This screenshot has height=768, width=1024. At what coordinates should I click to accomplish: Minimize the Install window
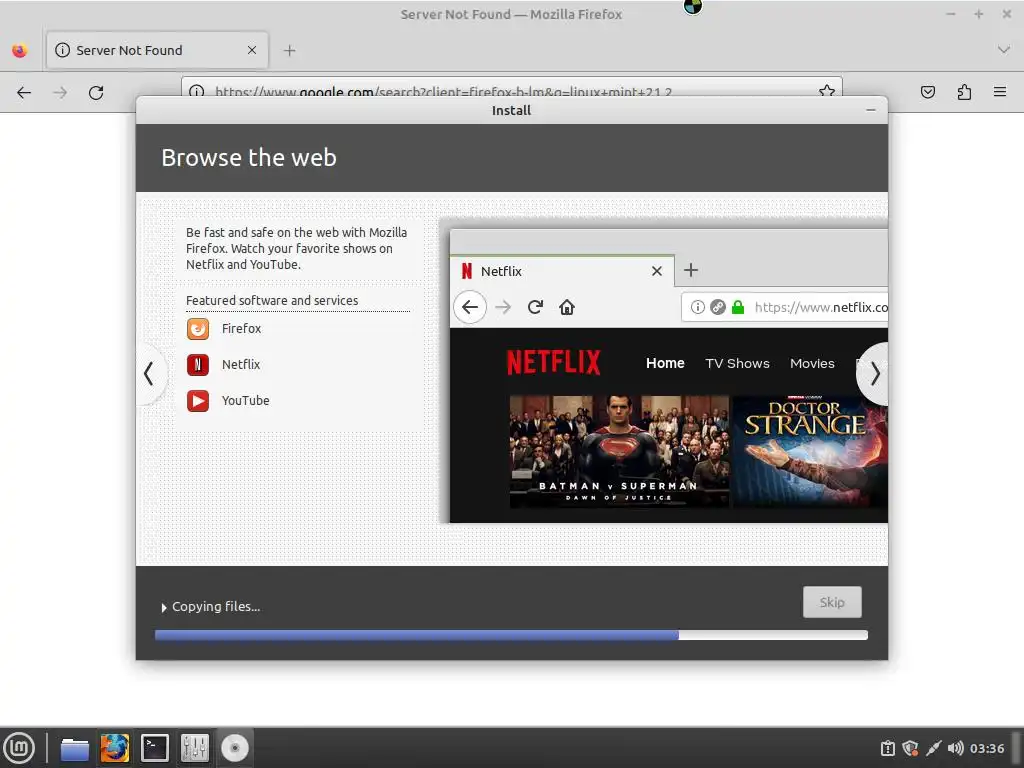pos(871,110)
